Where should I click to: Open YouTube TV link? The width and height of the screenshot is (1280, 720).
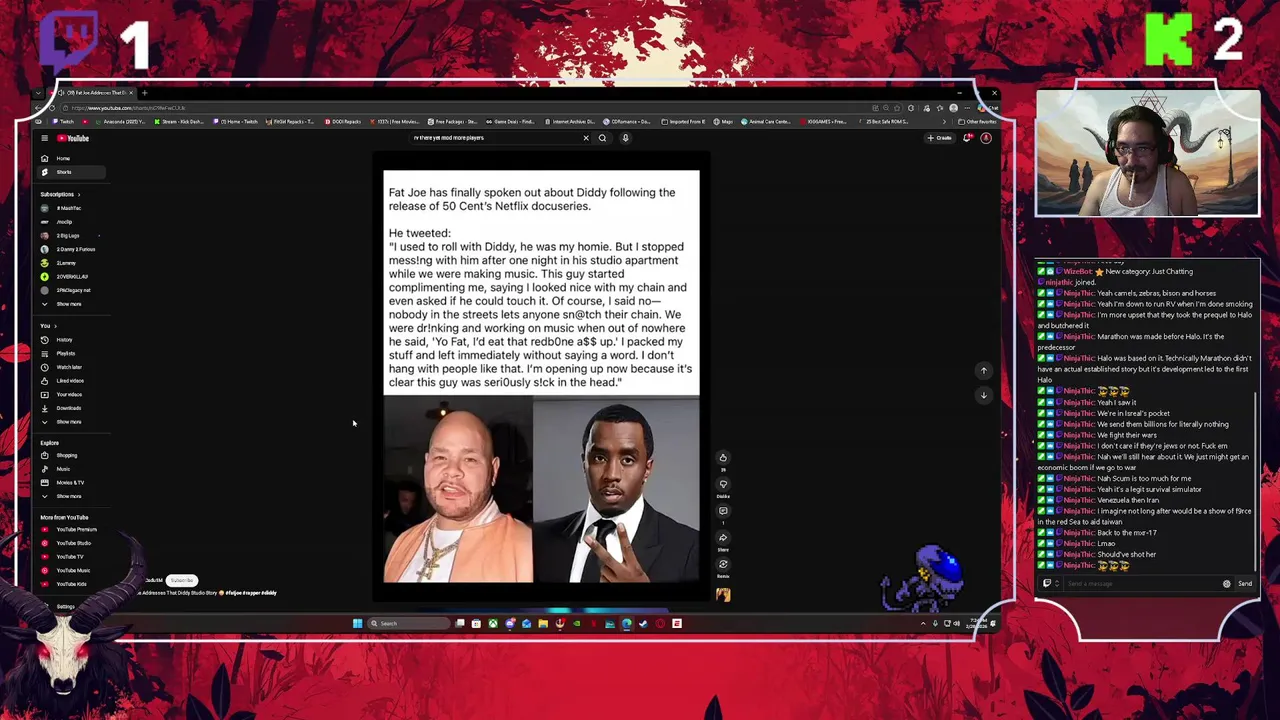[72, 556]
